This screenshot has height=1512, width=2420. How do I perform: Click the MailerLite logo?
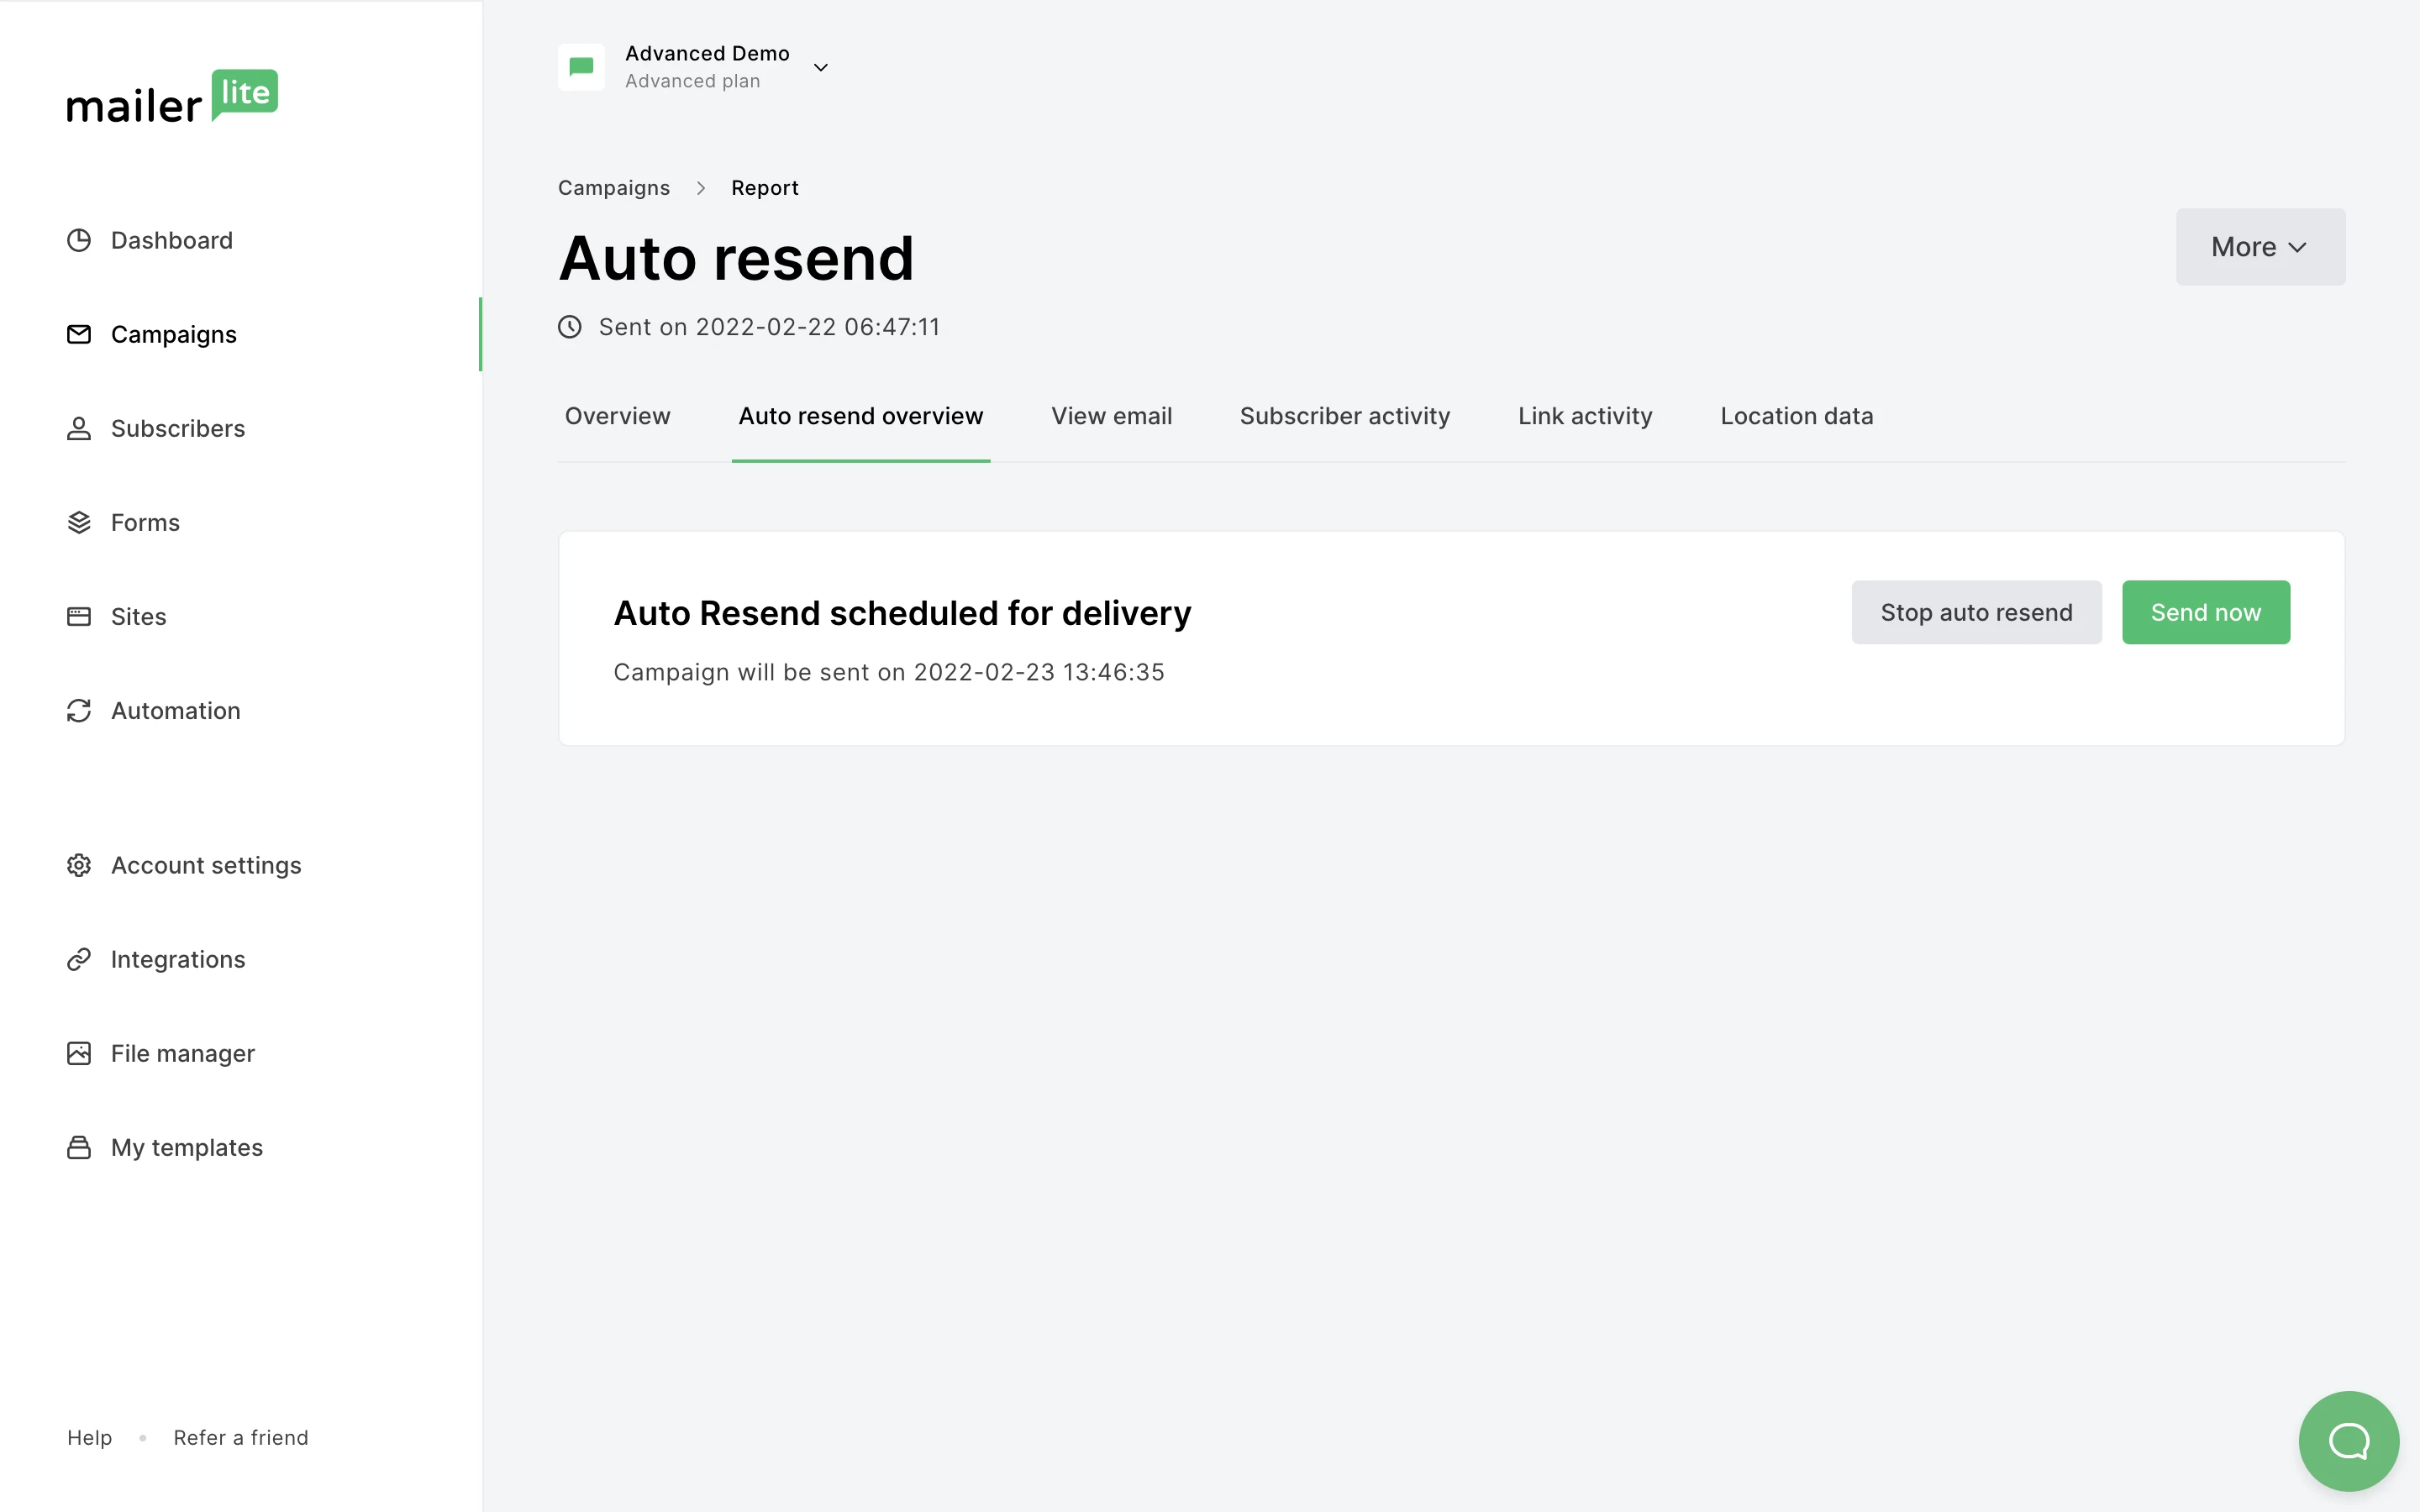click(x=172, y=97)
